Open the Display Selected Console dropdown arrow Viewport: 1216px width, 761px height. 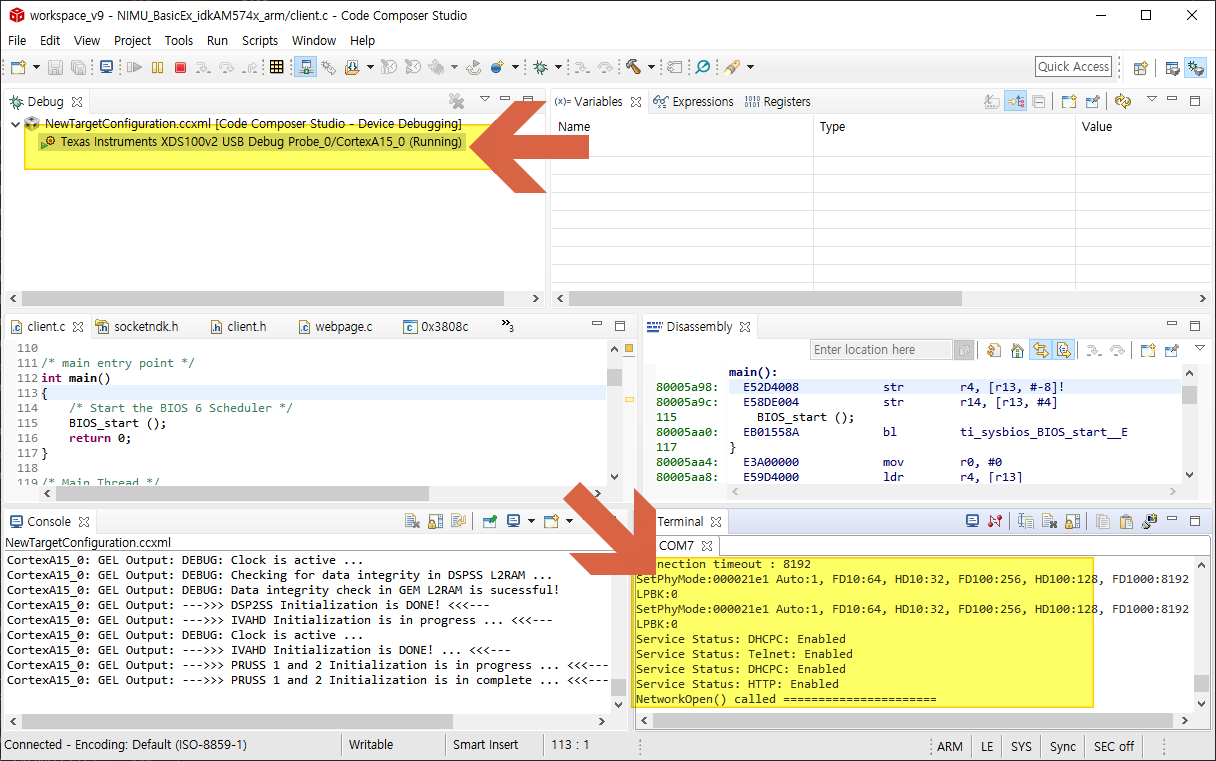[x=531, y=521]
